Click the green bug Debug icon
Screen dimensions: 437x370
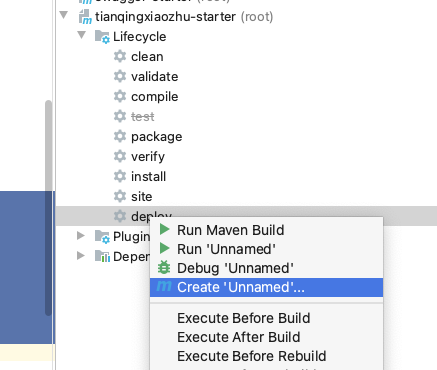[164, 268]
